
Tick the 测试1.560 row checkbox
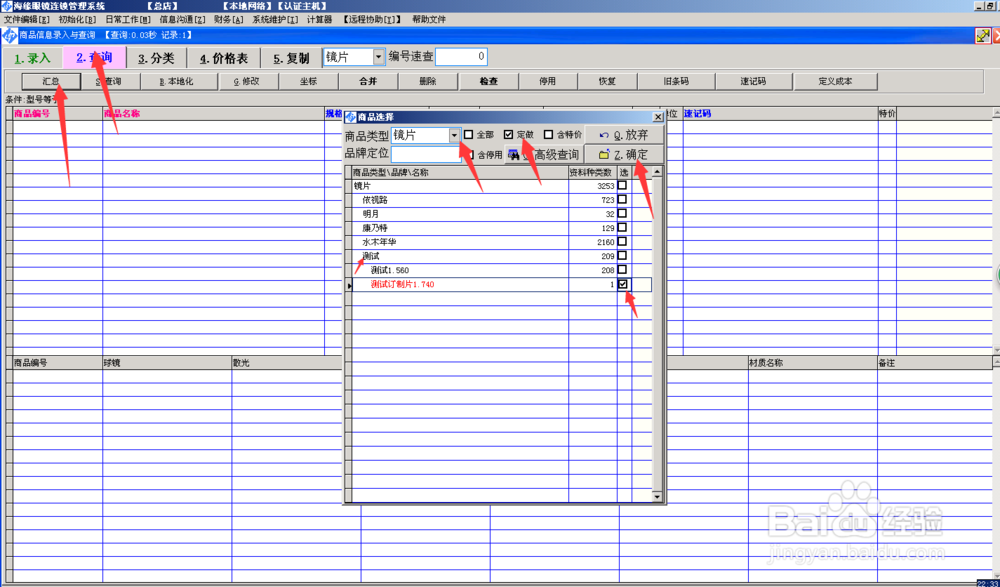(622, 270)
